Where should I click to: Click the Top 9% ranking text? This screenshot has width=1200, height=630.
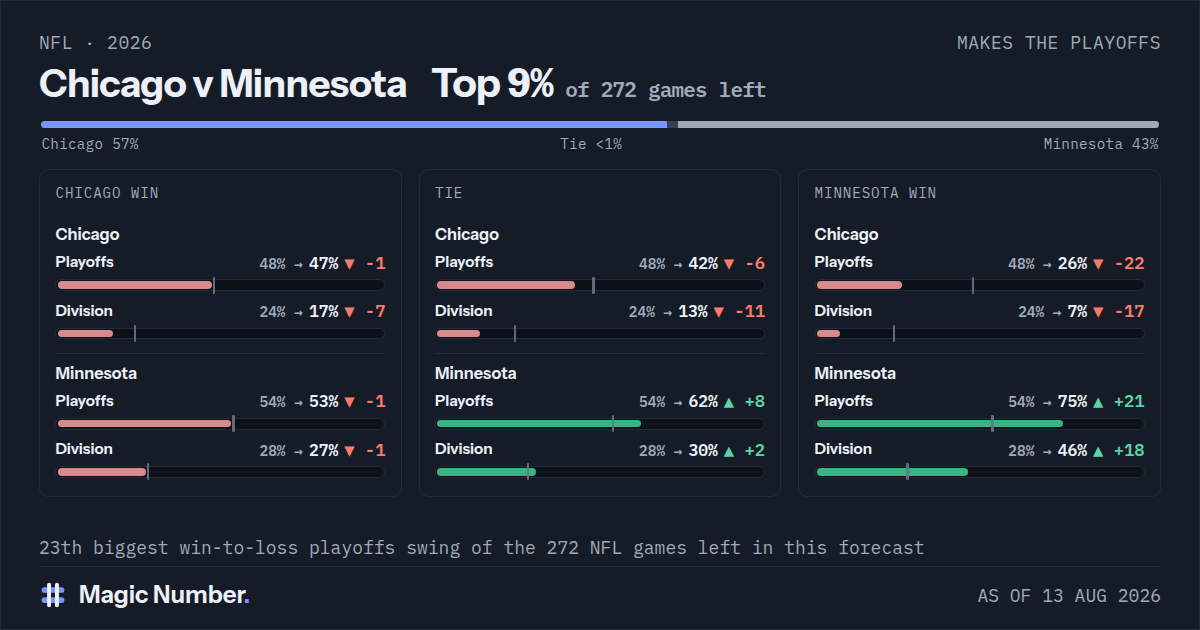pyautogui.click(x=493, y=85)
